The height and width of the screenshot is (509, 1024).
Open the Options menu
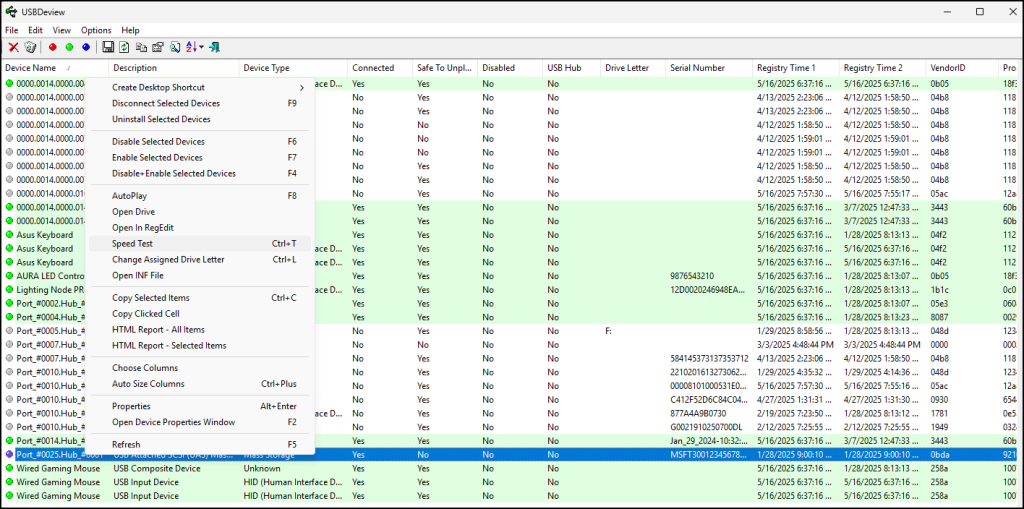click(x=96, y=30)
